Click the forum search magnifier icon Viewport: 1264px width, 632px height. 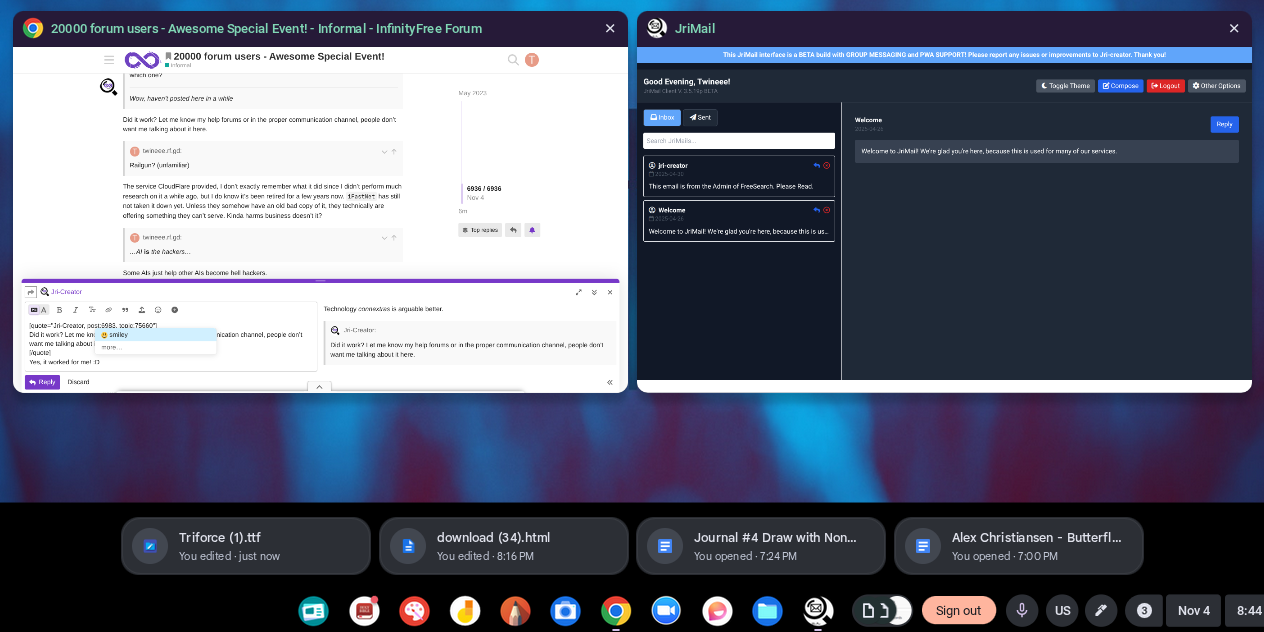tap(513, 60)
